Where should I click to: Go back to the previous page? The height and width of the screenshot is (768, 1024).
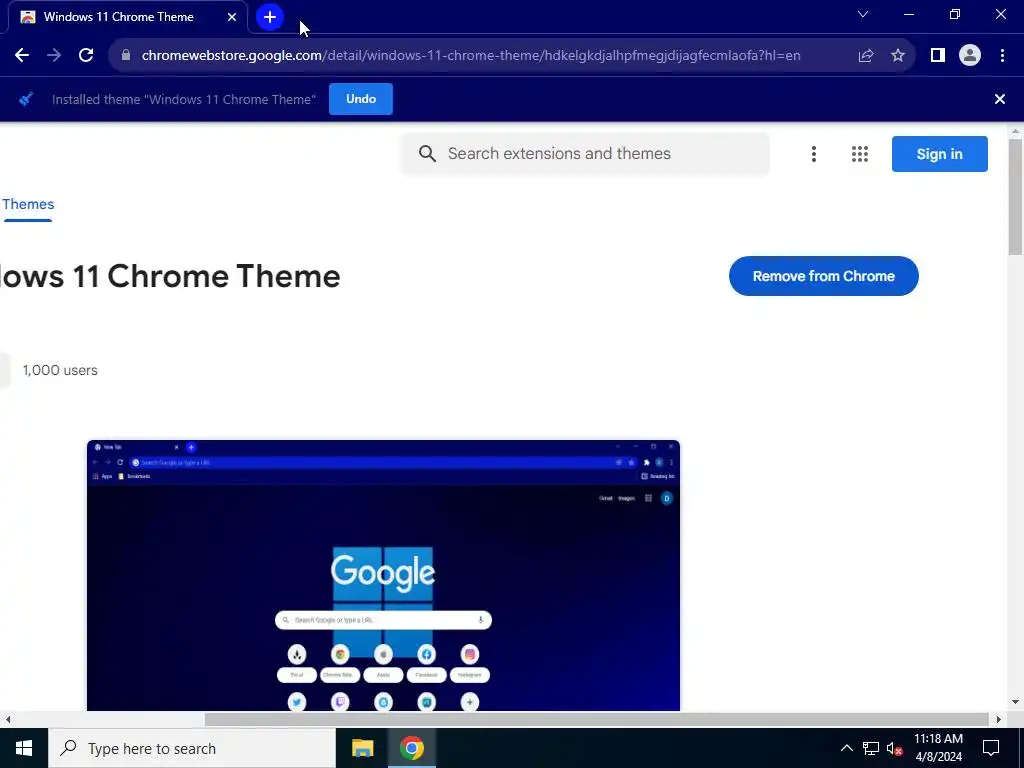(x=22, y=56)
